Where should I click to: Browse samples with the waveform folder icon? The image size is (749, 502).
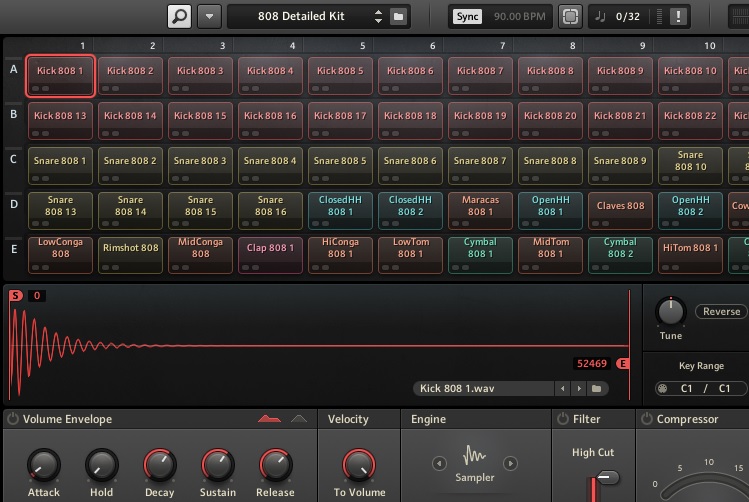click(597, 388)
